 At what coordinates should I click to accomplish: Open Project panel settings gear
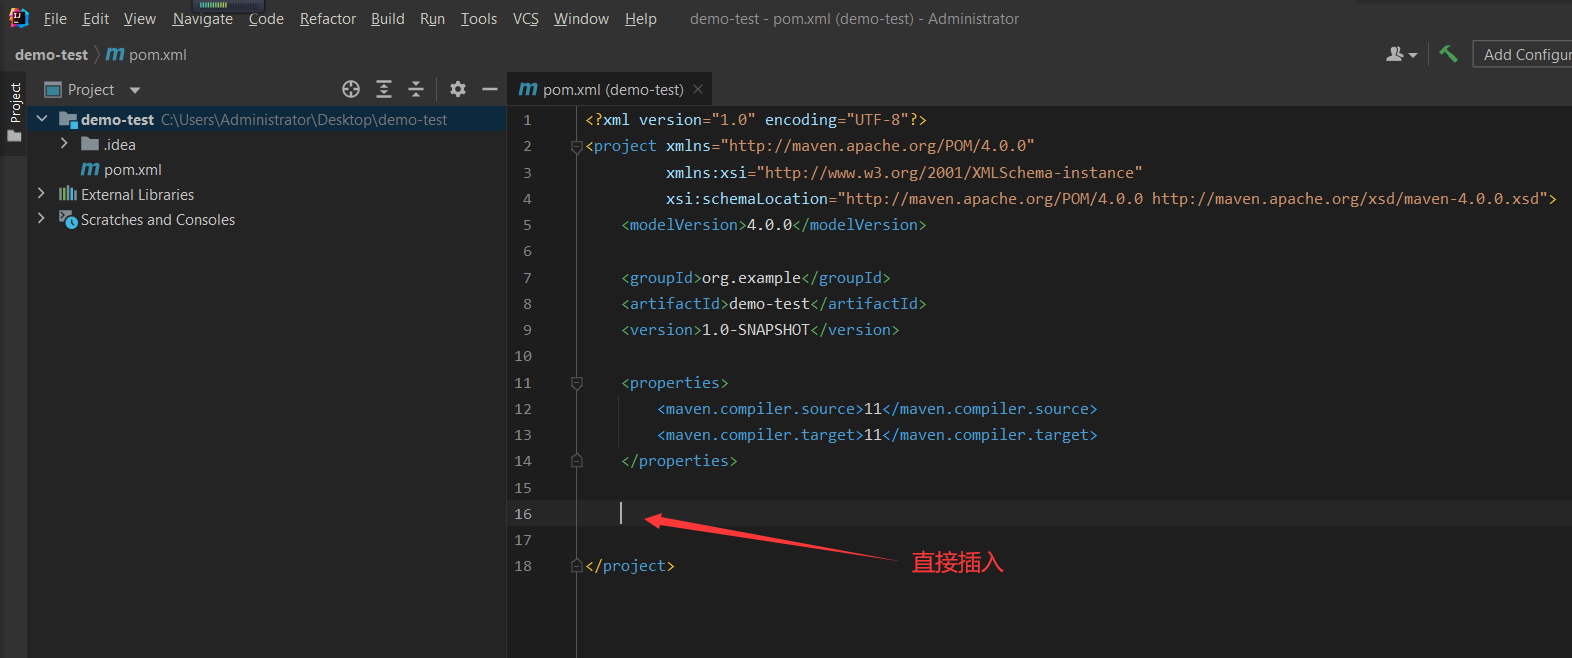pyautogui.click(x=458, y=89)
